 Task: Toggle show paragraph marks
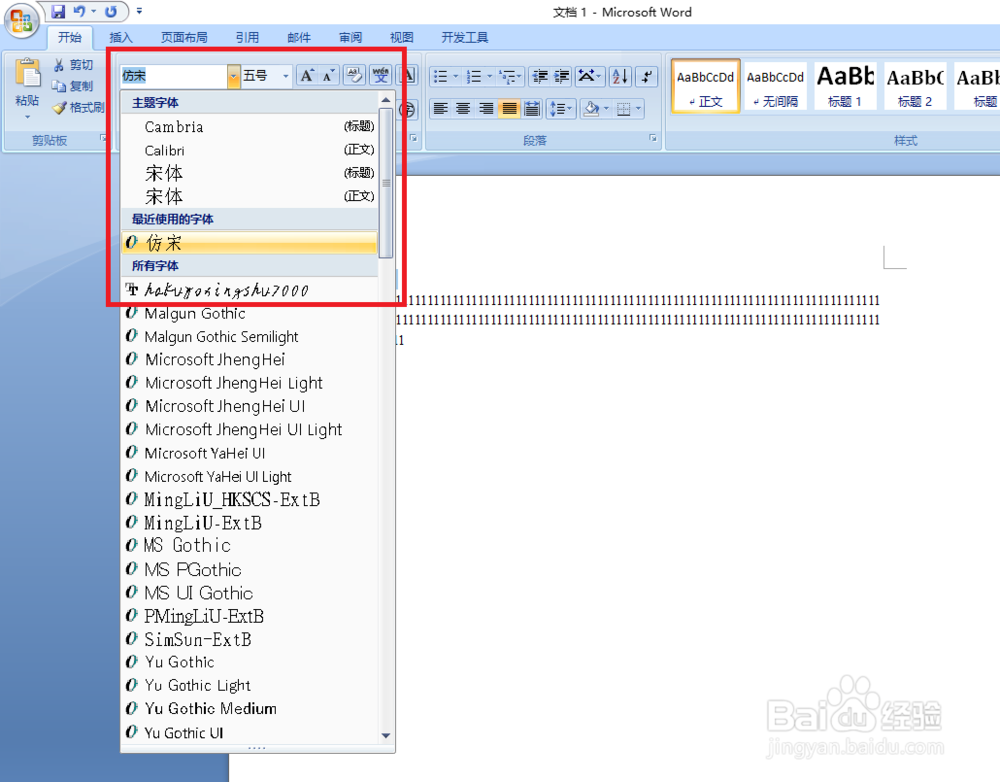coord(647,77)
